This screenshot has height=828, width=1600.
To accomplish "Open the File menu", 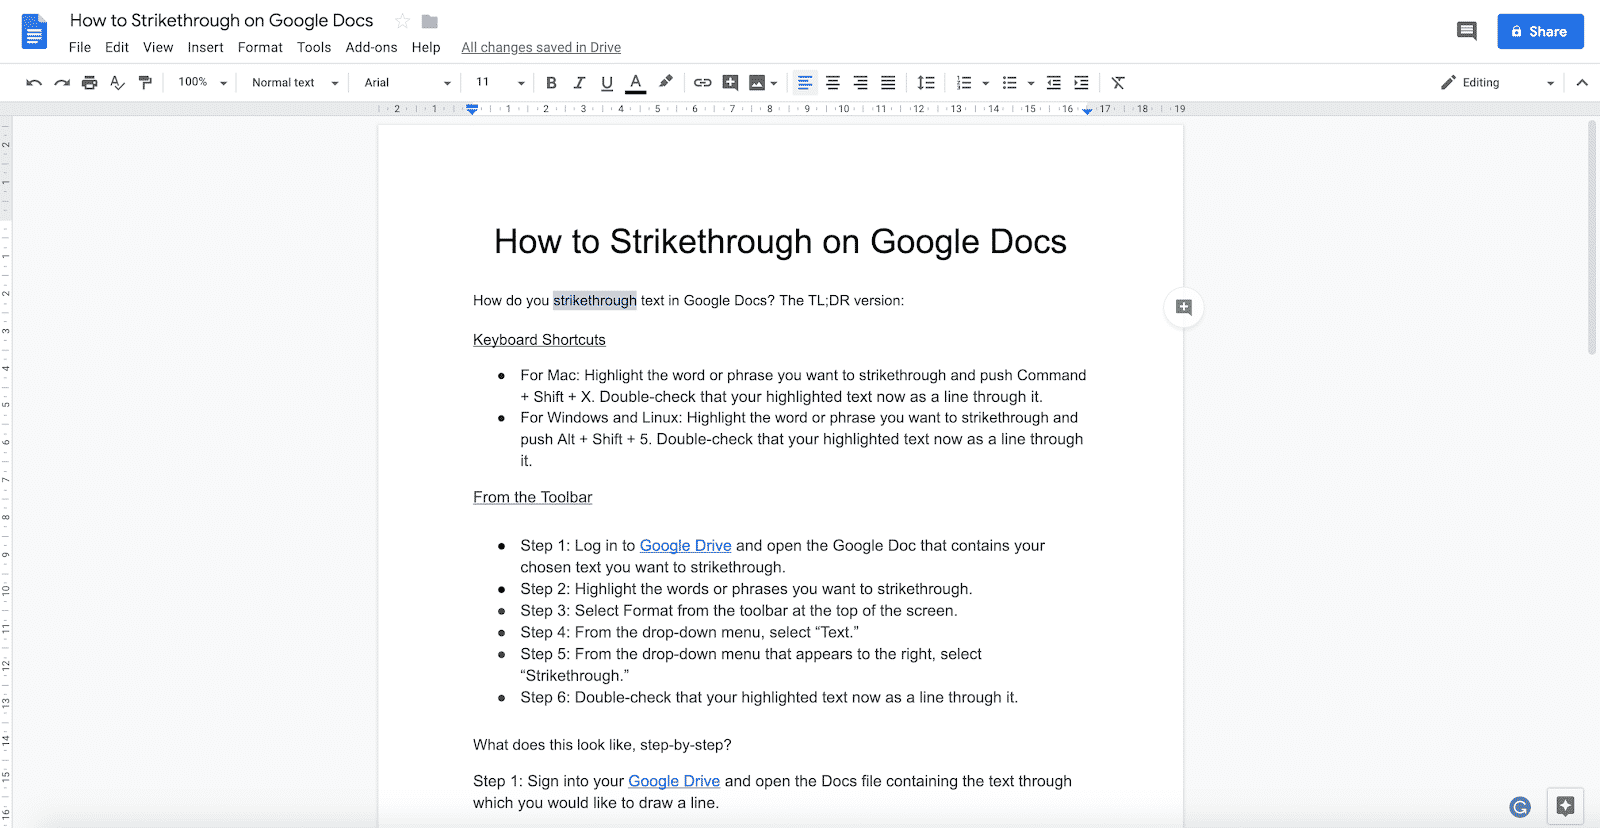I will point(80,47).
